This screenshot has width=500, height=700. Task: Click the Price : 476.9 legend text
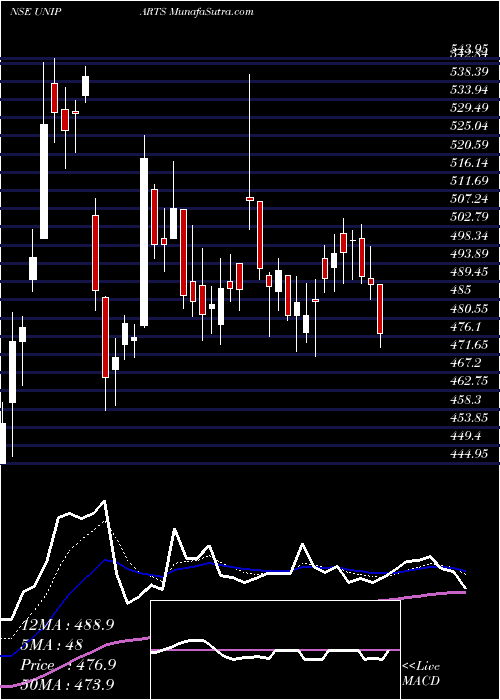69,664
